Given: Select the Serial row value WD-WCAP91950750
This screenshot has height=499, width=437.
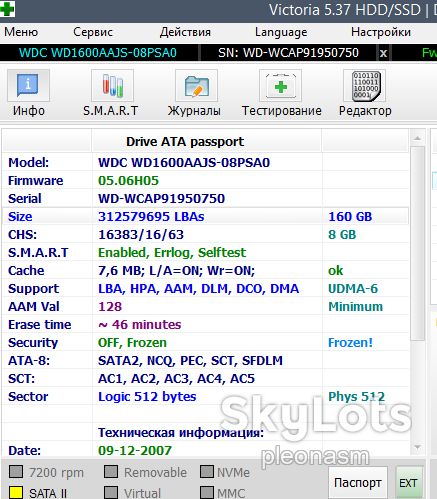Looking at the screenshot, I should pyautogui.click(x=161, y=199).
